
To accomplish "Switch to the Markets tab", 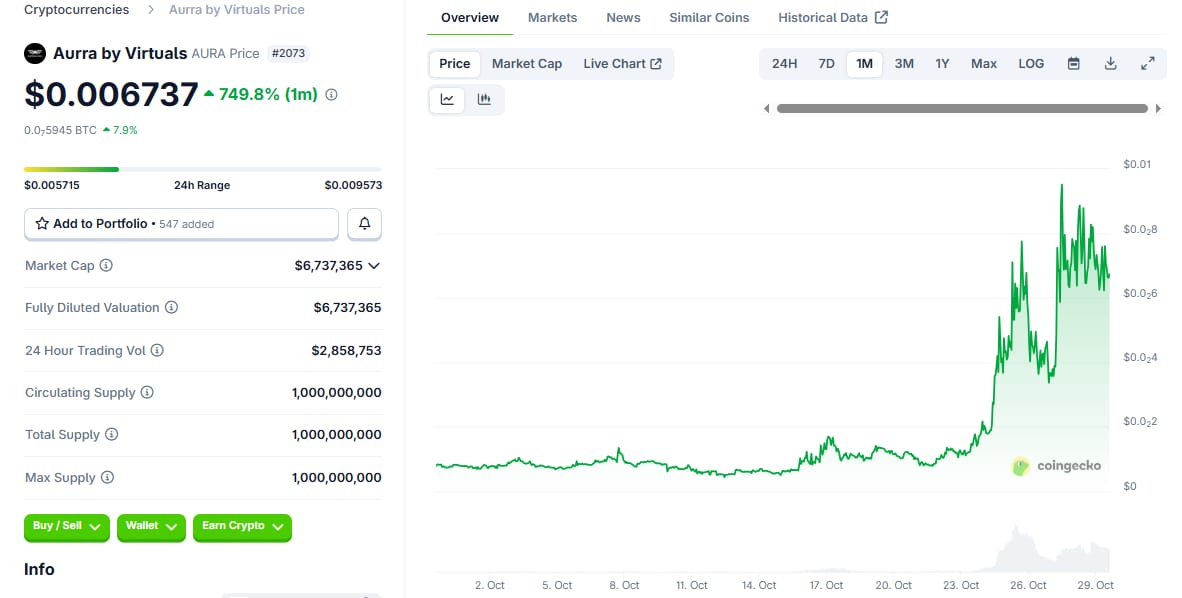I will tap(552, 17).
